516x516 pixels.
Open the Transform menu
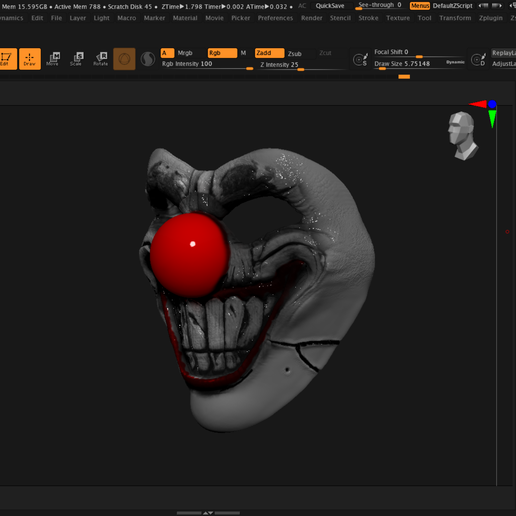pos(455,18)
